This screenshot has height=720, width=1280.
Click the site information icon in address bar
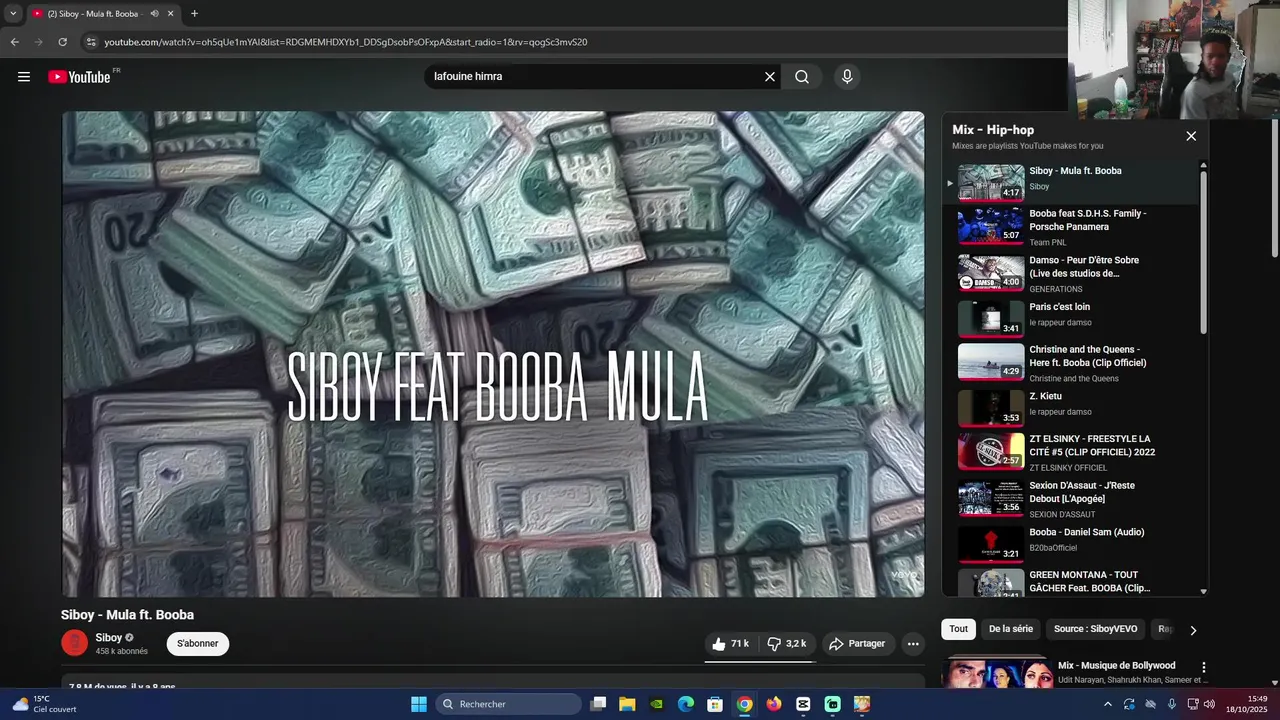point(91,42)
